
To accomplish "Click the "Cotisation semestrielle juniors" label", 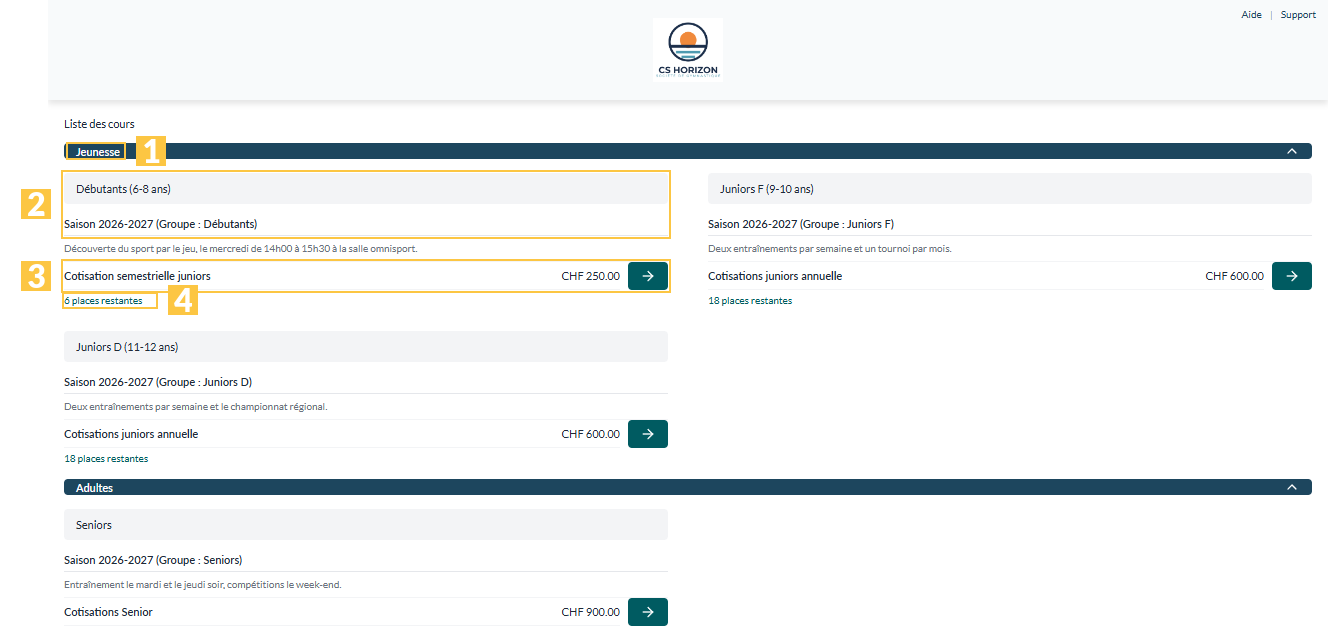I will point(137,276).
